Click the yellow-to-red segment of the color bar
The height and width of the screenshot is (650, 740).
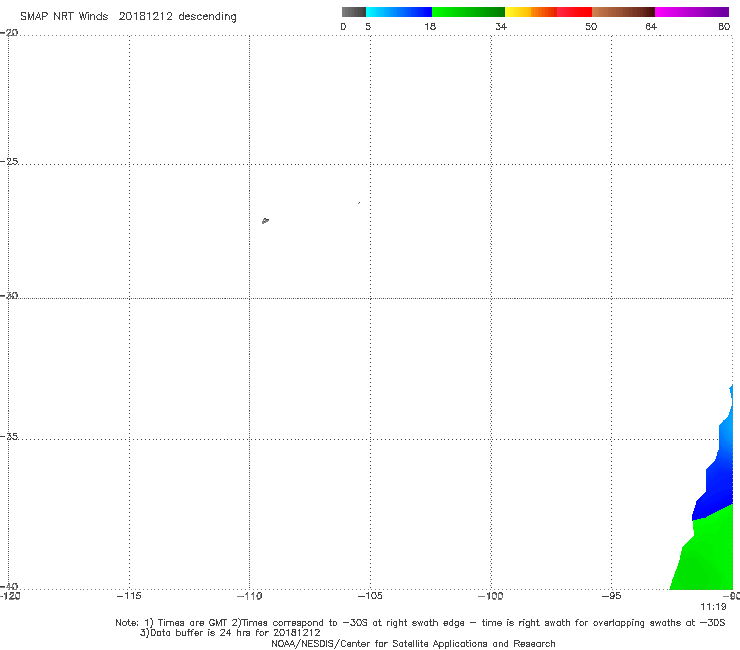[548, 12]
